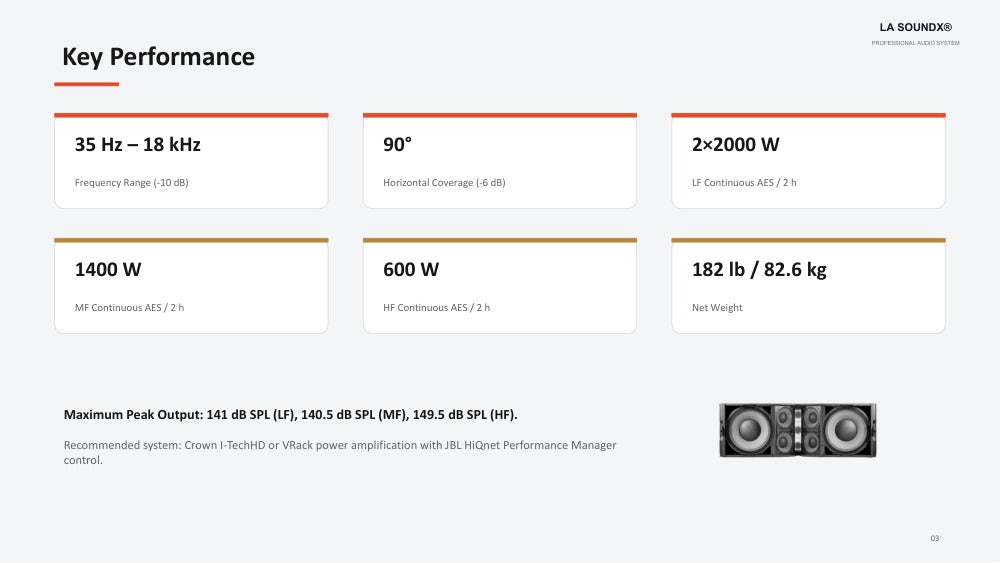The image size is (1000, 563).
Task: Click the MF Continuous AES / 2 h label
Action: click(129, 307)
